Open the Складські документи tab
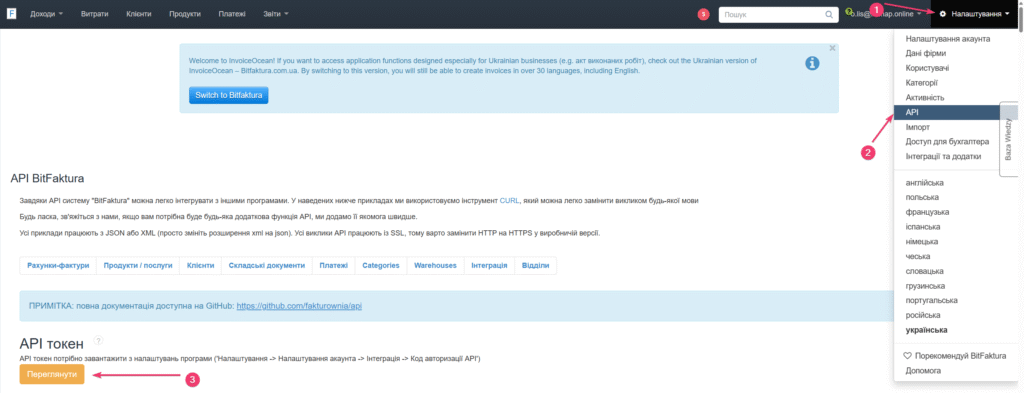The height and width of the screenshot is (393, 1024). coord(266,266)
